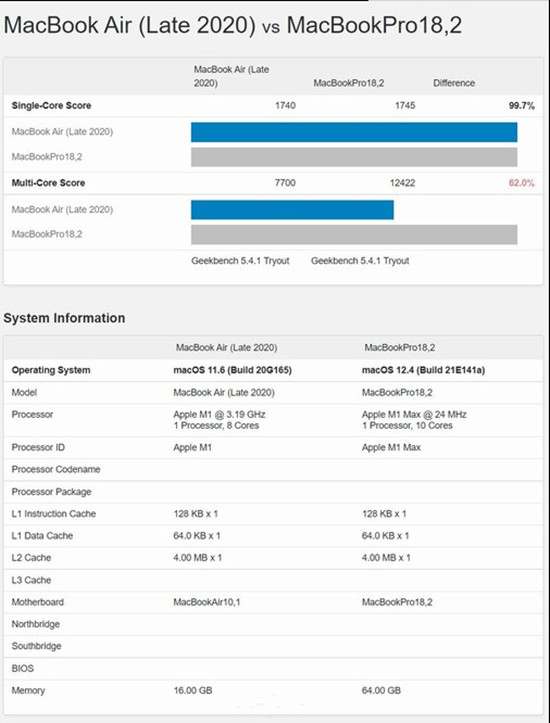
Task: Click the blue Multi-Core MacBook Air bar
Action: [292, 210]
